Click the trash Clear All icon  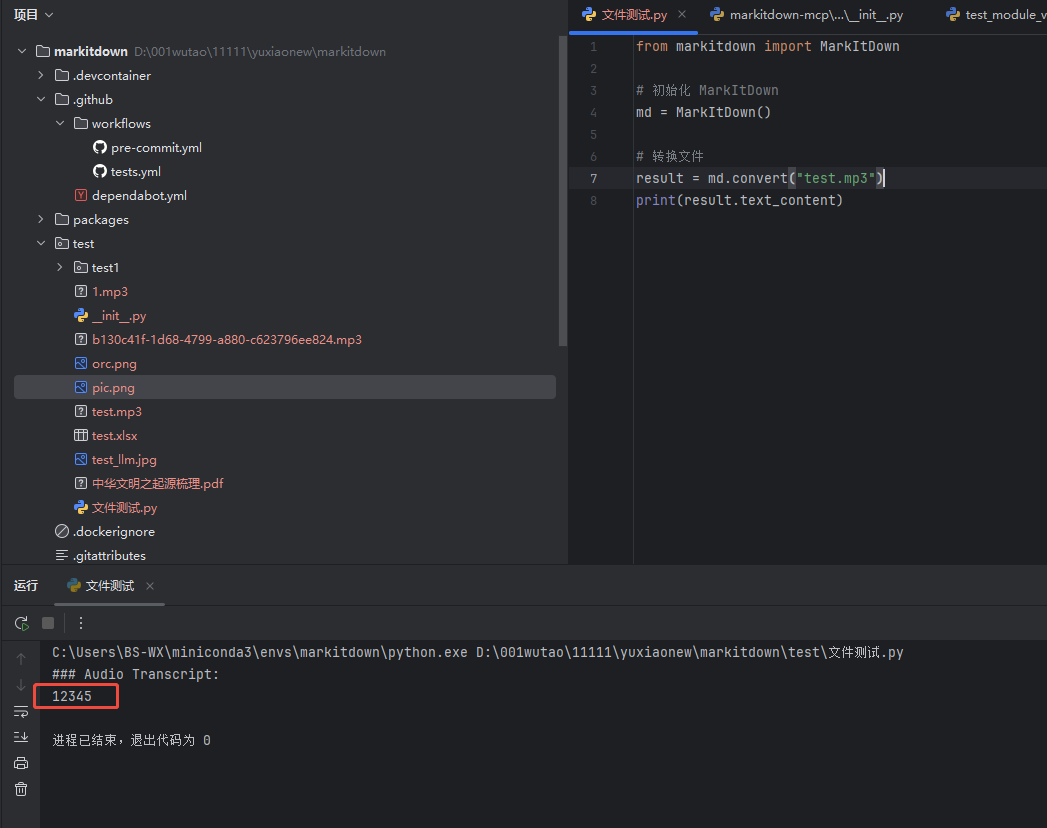[x=21, y=789]
